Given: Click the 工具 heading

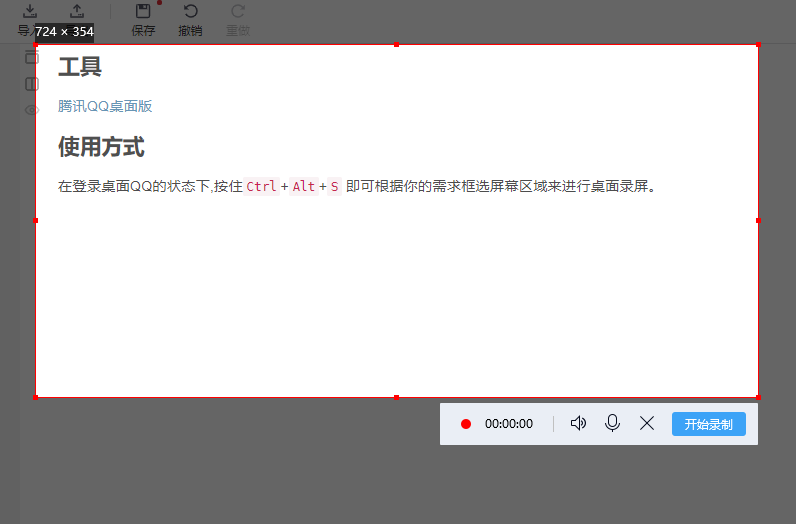Looking at the screenshot, I should coord(80,67).
